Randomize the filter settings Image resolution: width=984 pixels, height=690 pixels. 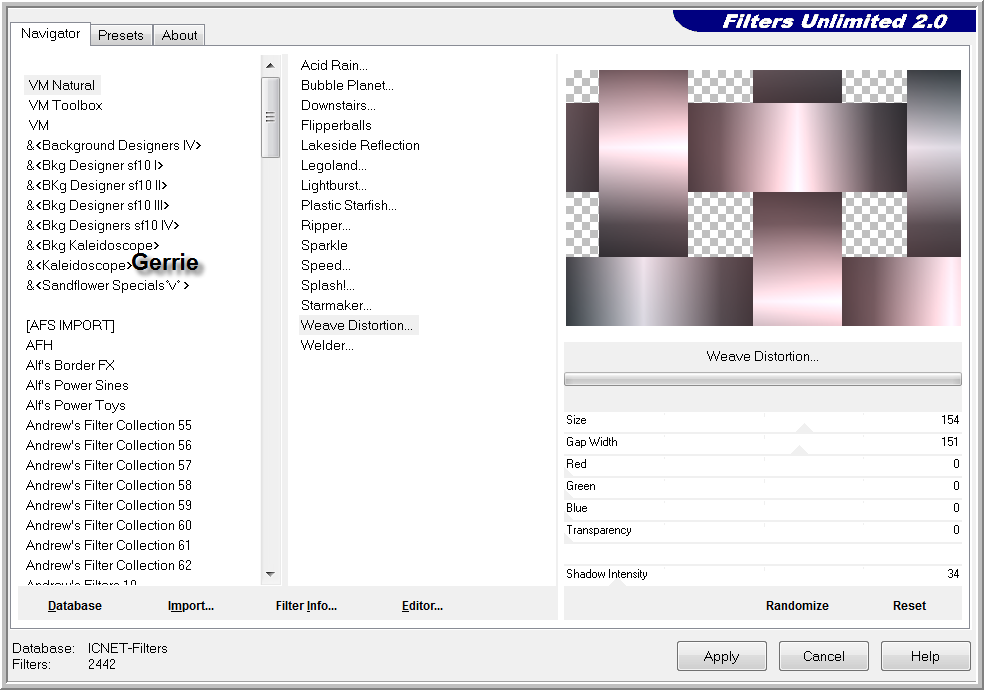[x=797, y=606]
